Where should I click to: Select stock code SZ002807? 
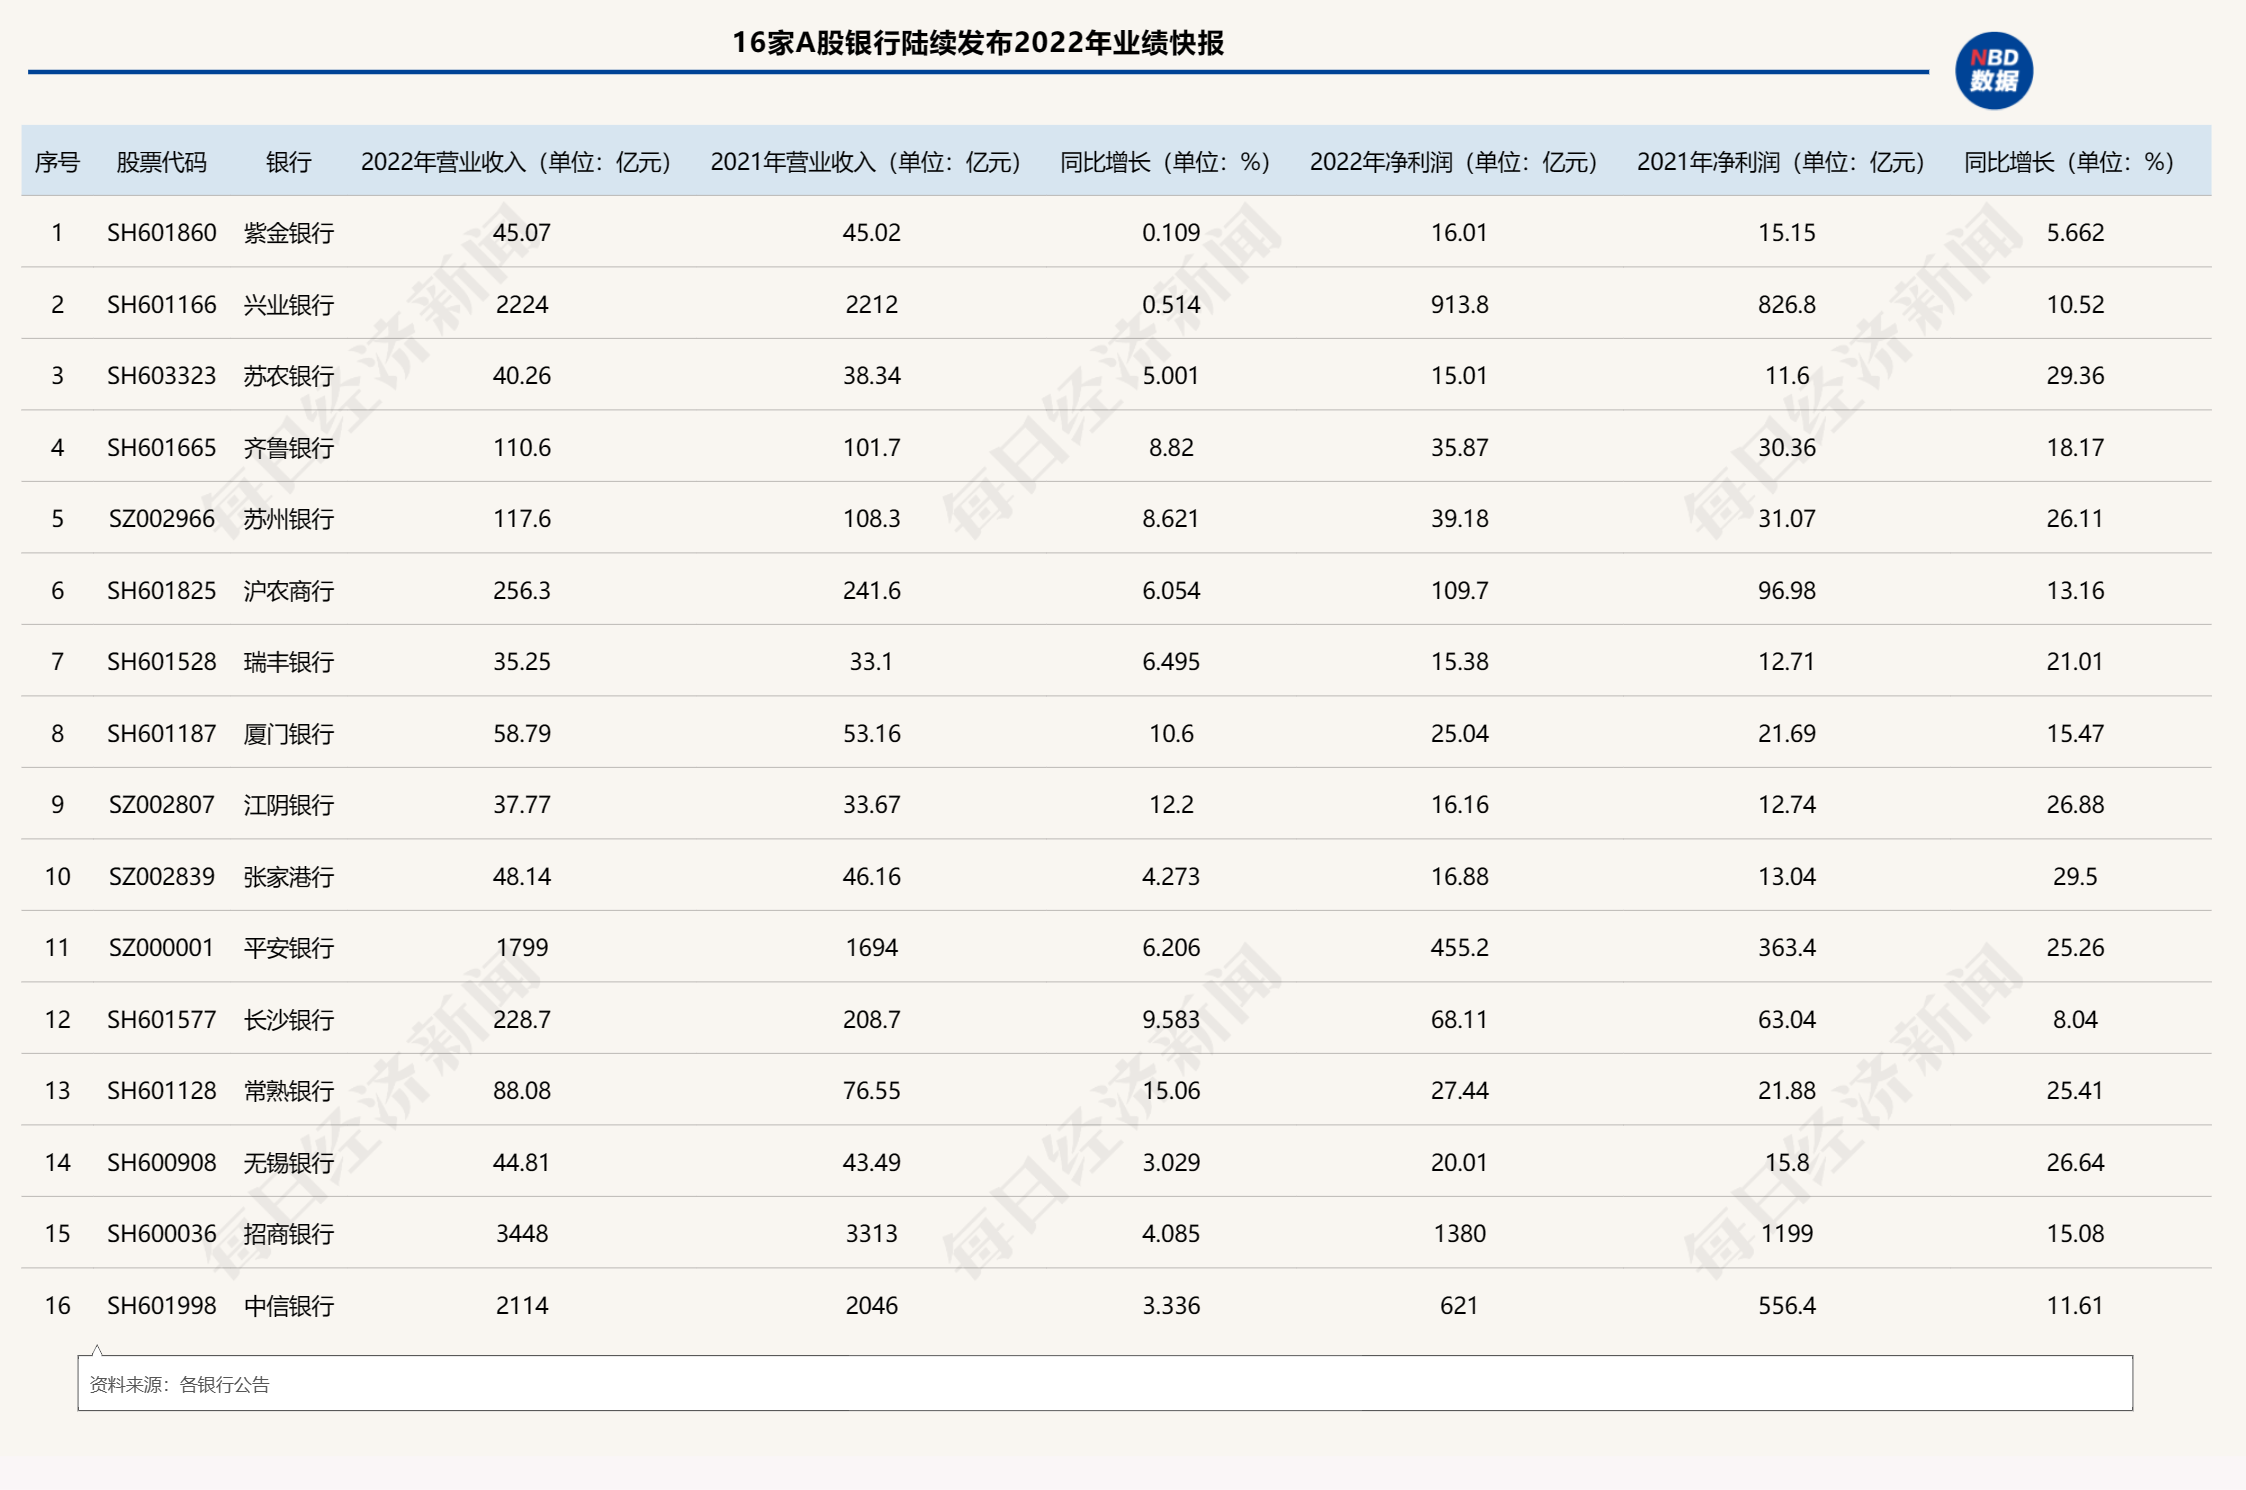[x=162, y=805]
